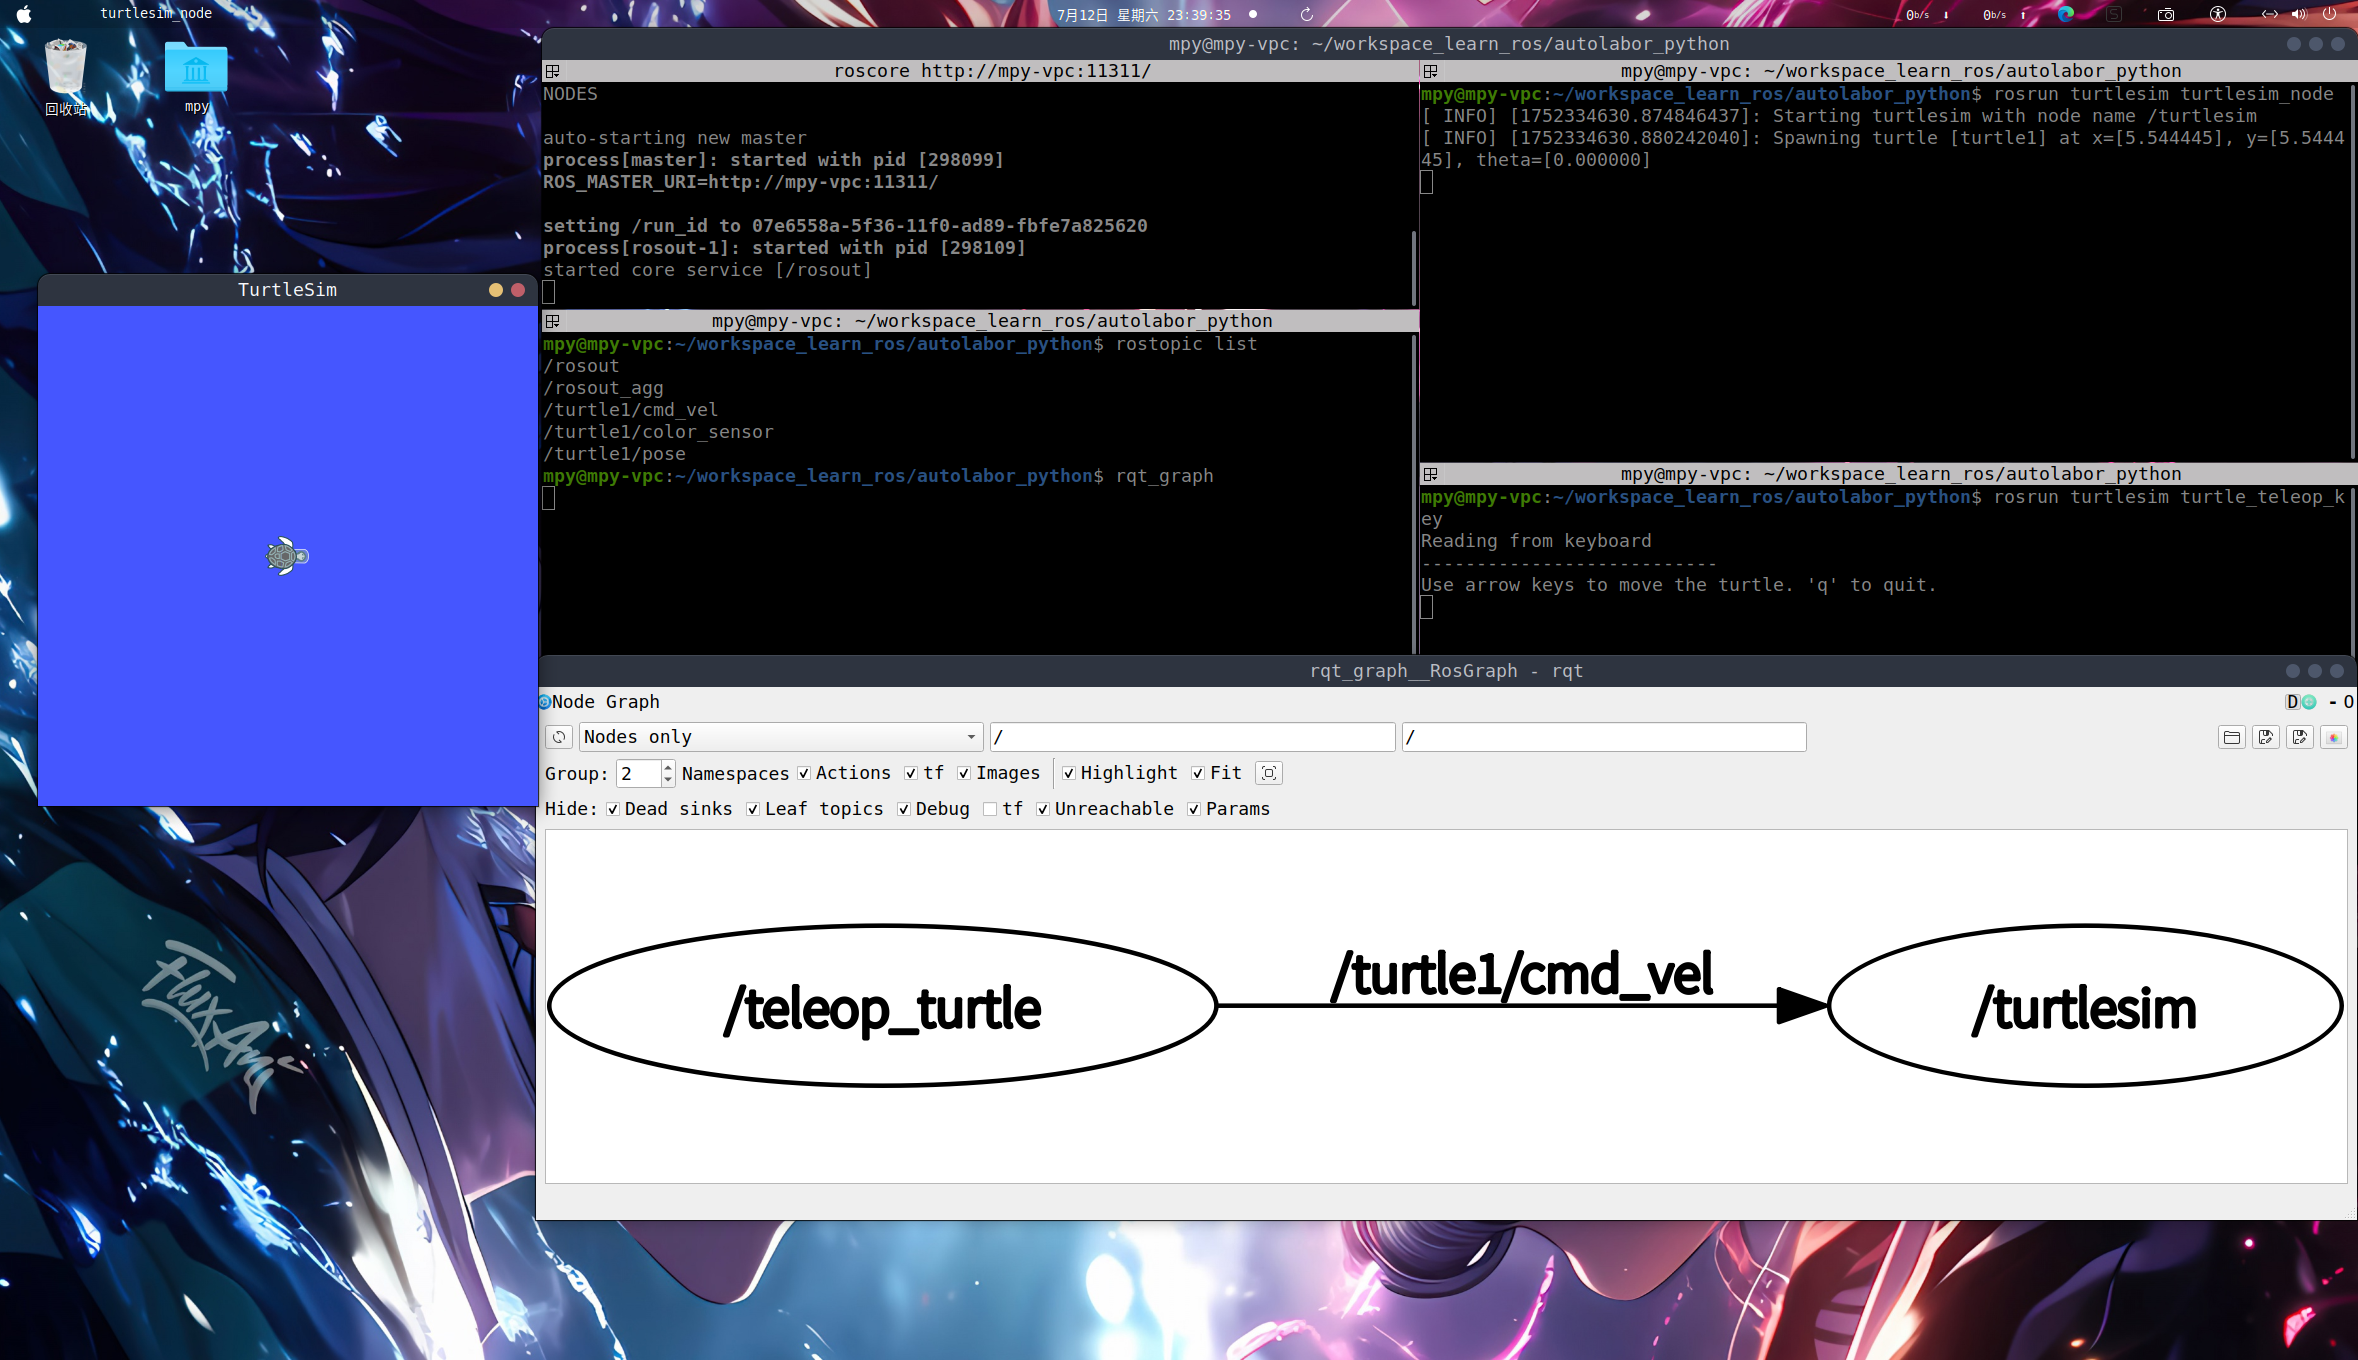2358x1360 pixels.
Task: Increase Group depth with up stepper arrow
Action: pyautogui.click(x=668, y=767)
